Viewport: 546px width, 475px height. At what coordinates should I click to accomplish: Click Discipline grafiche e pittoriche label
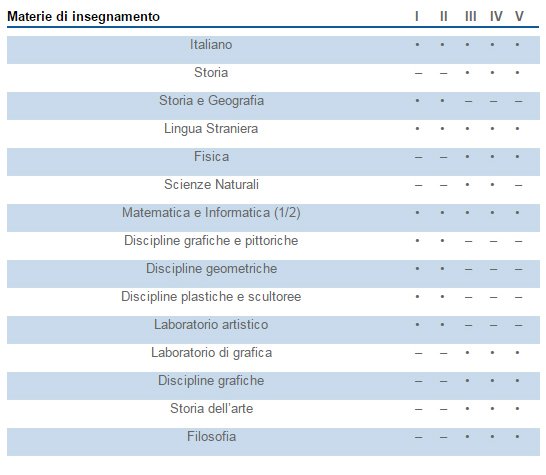pos(211,241)
